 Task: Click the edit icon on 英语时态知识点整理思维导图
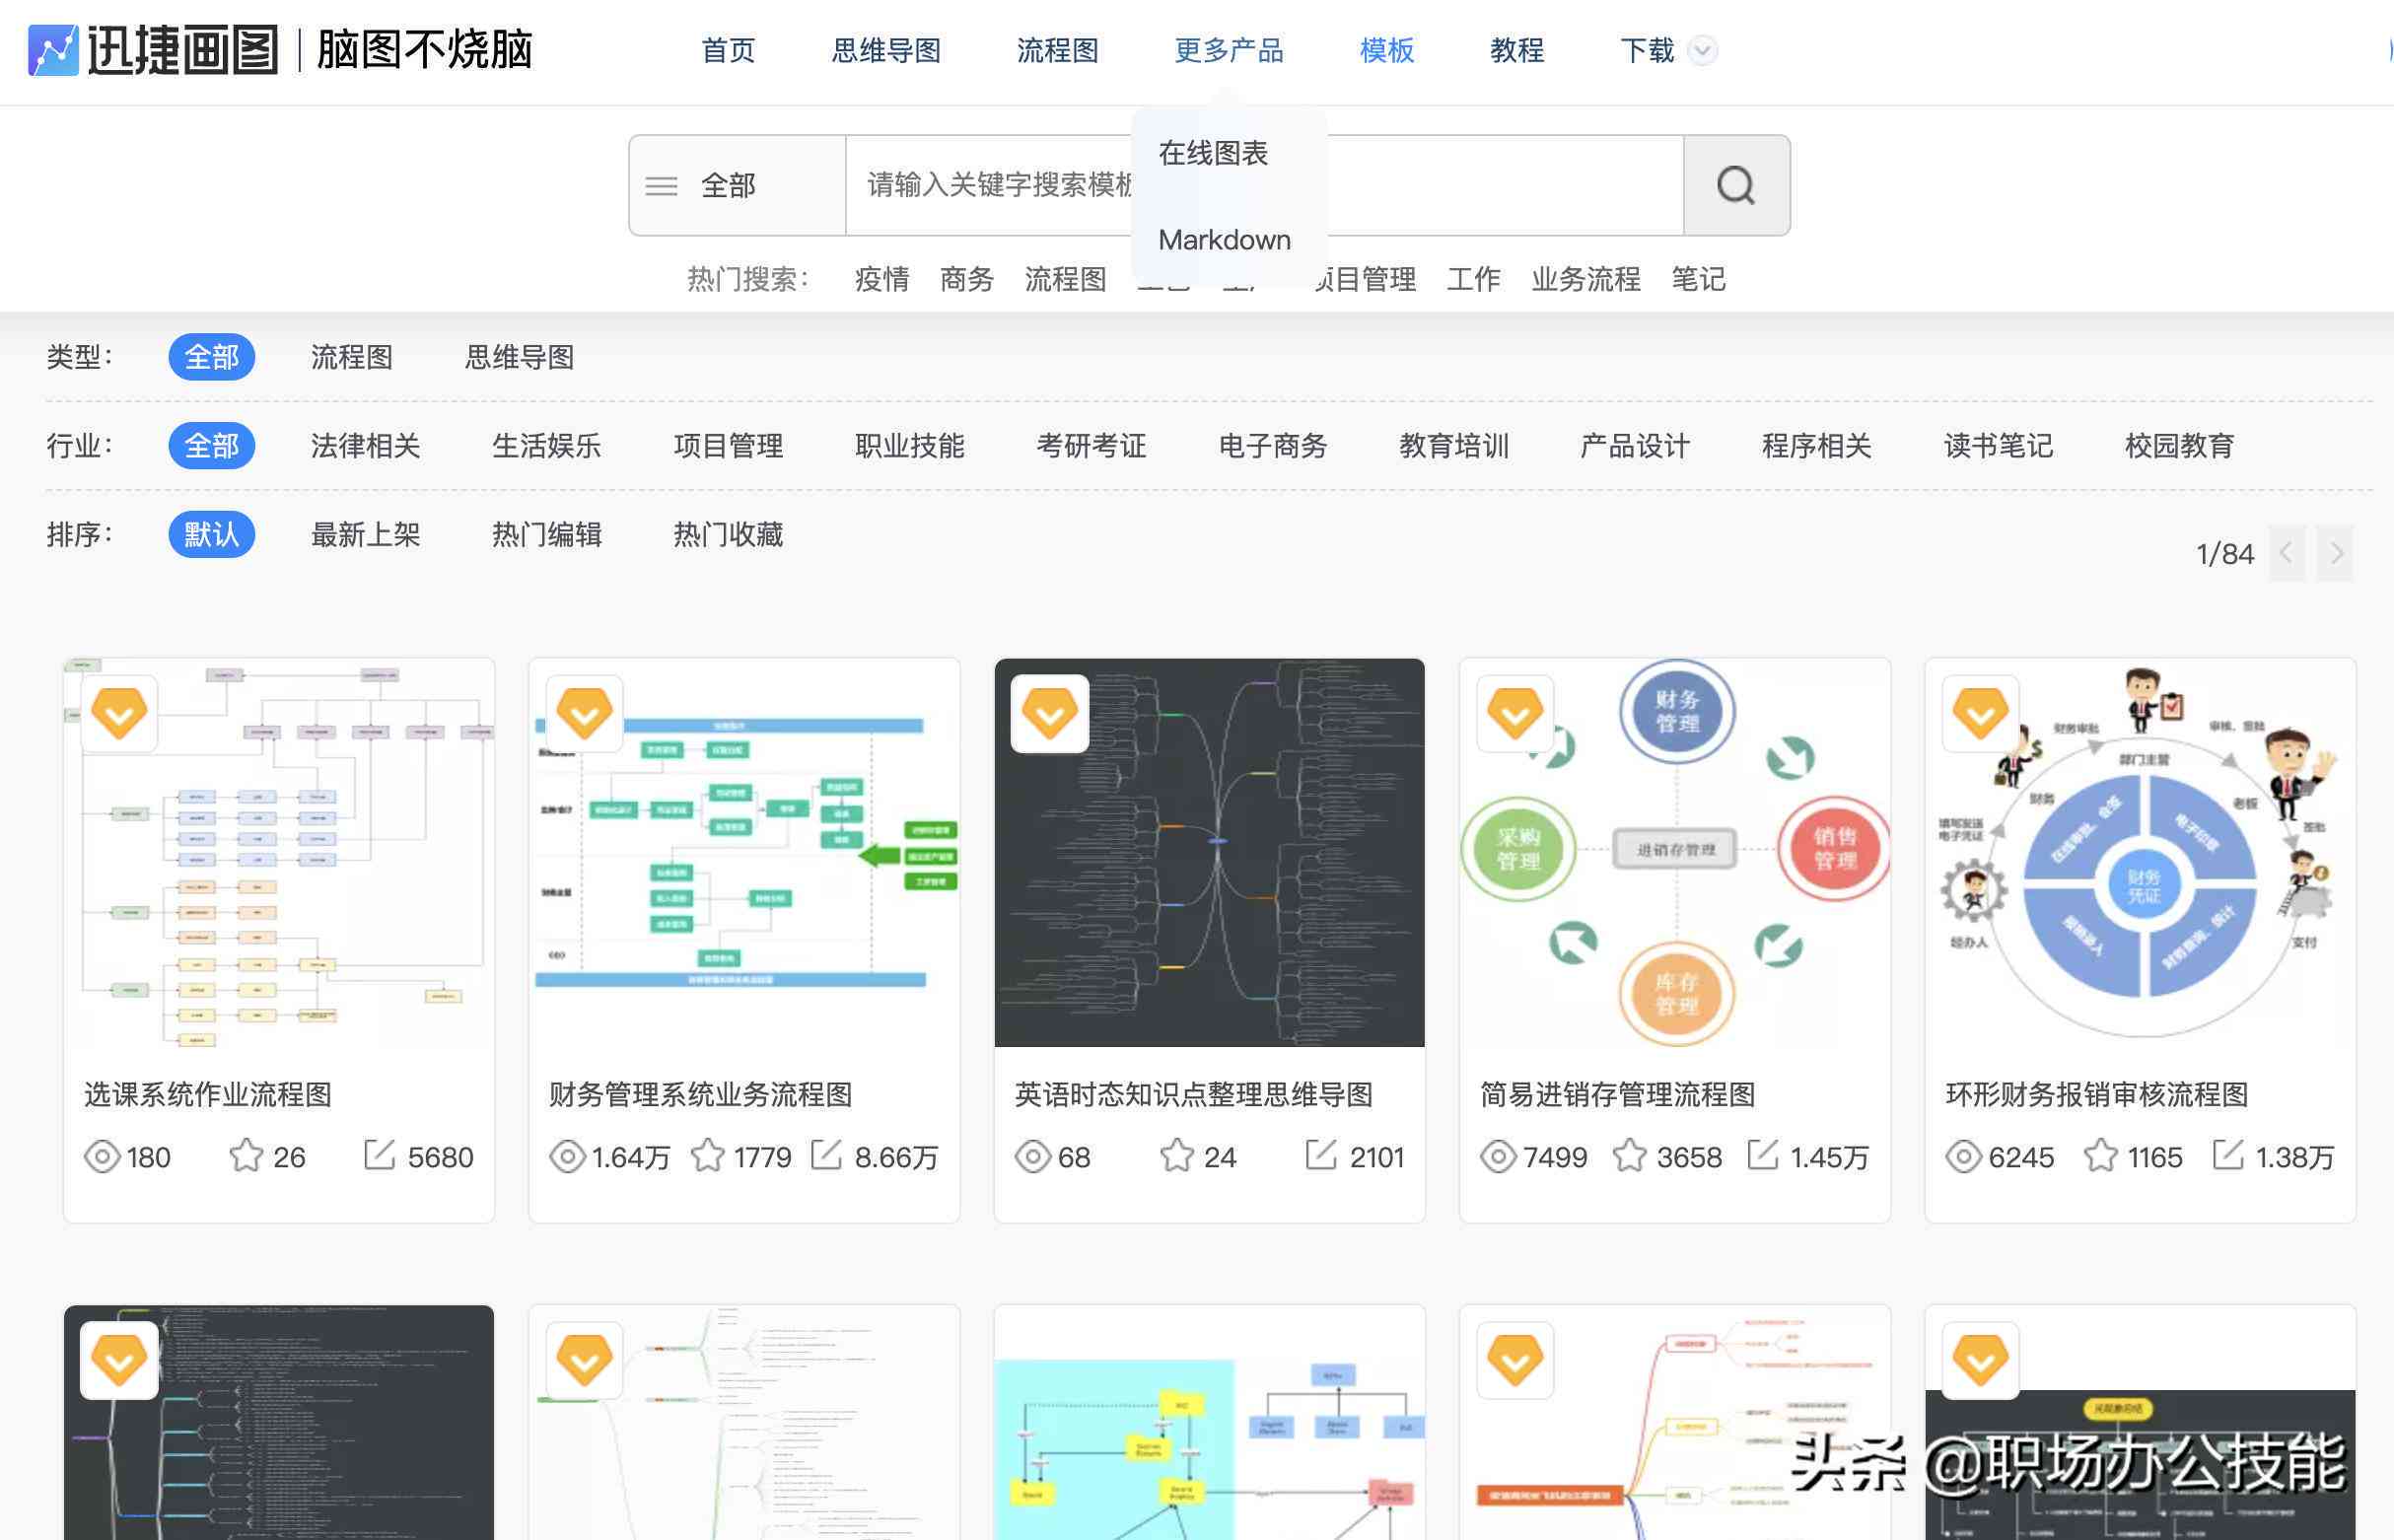click(x=1321, y=1155)
